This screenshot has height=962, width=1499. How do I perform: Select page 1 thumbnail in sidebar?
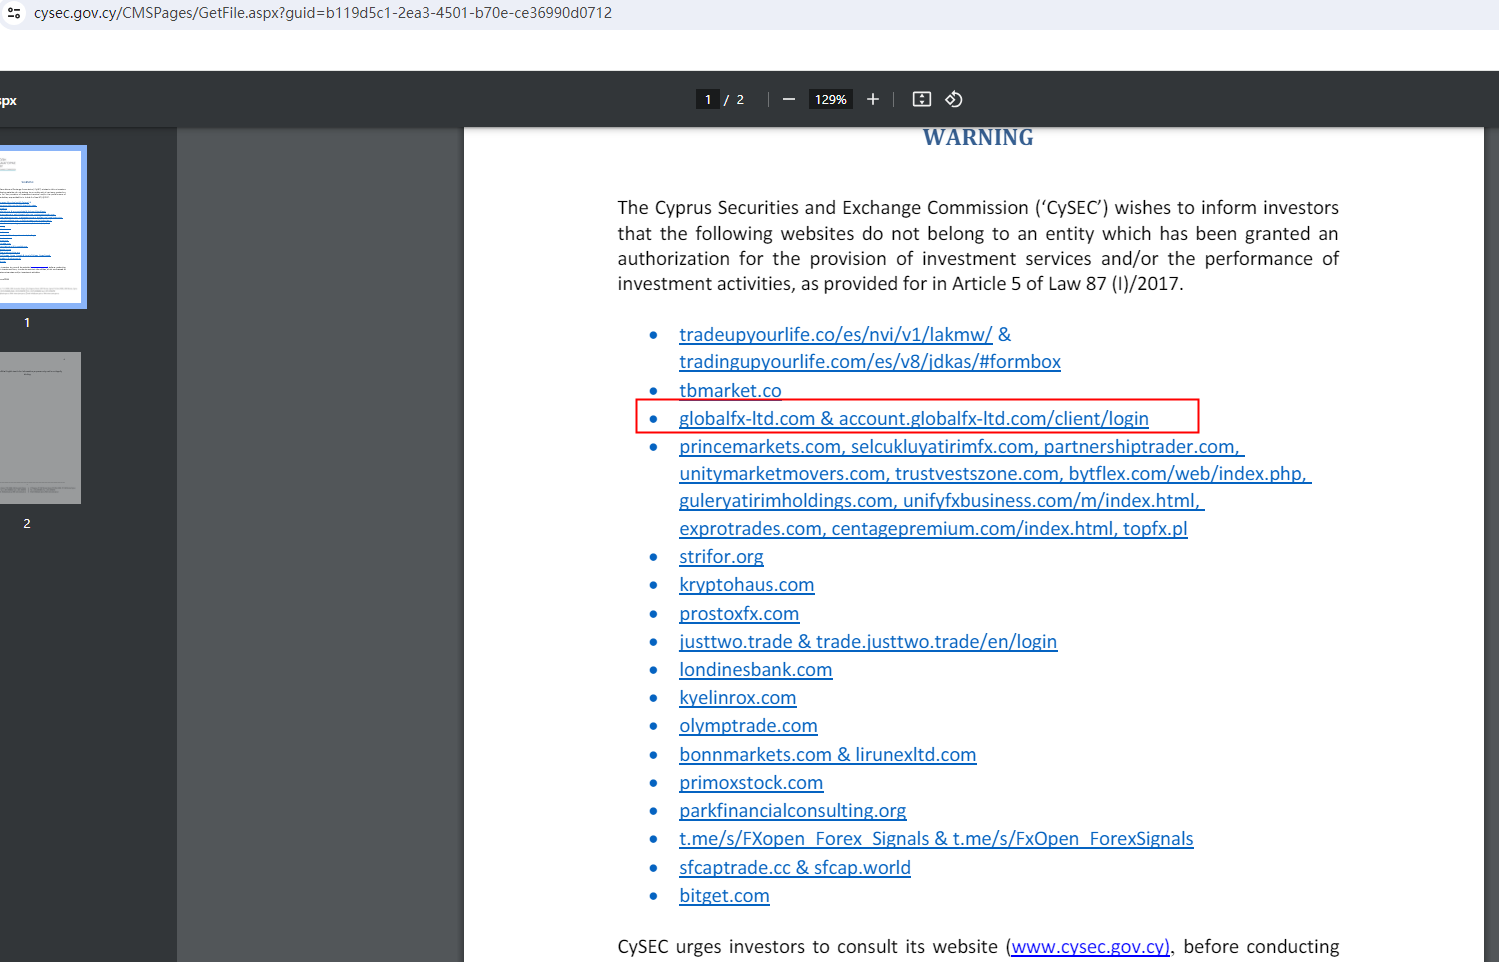click(x=42, y=227)
